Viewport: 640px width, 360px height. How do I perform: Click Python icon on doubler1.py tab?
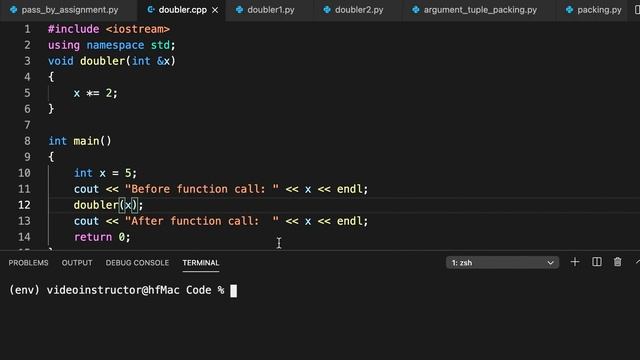pyautogui.click(x=240, y=10)
